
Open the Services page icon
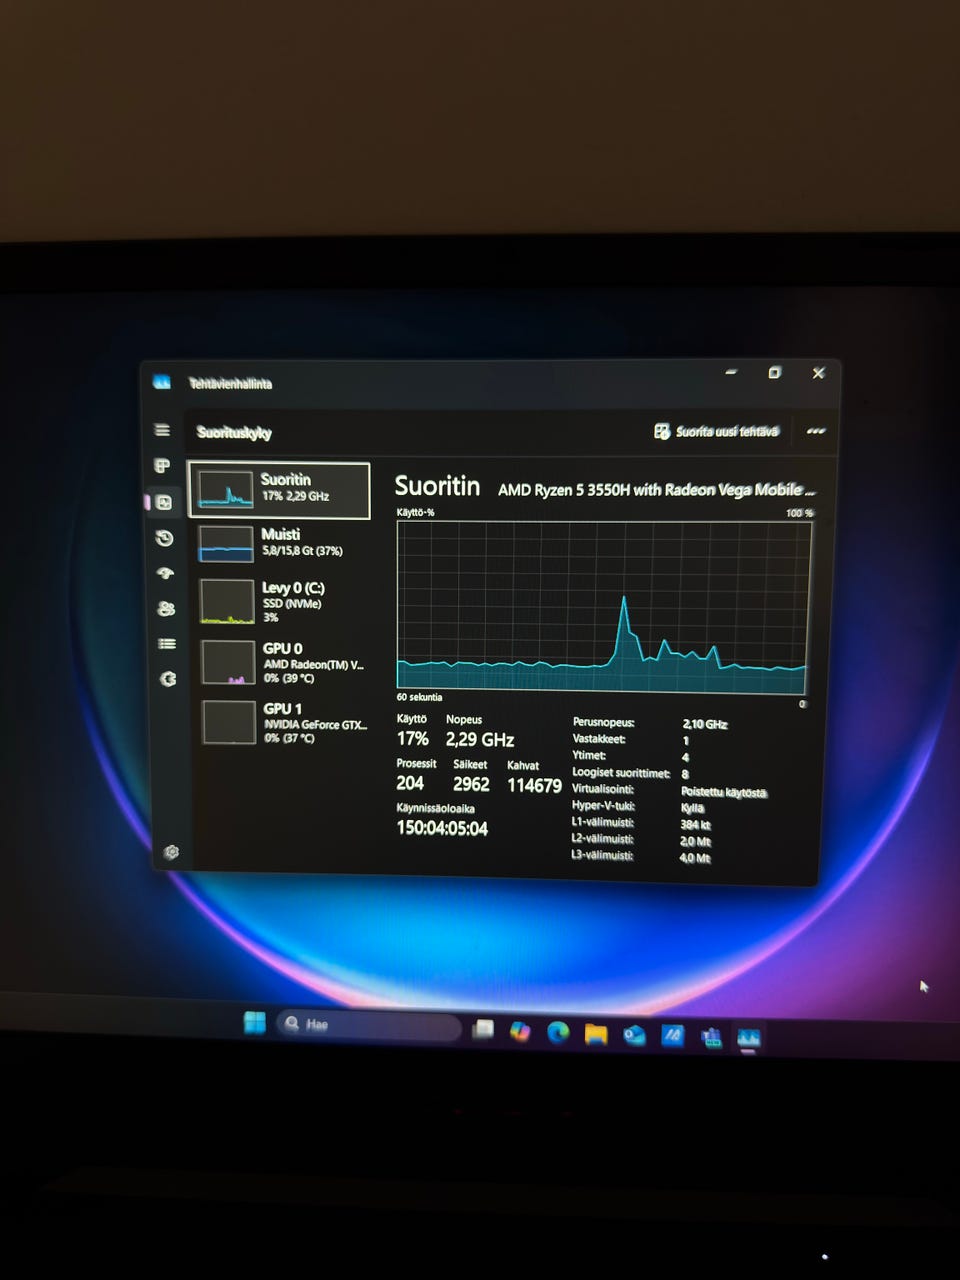tap(169, 679)
